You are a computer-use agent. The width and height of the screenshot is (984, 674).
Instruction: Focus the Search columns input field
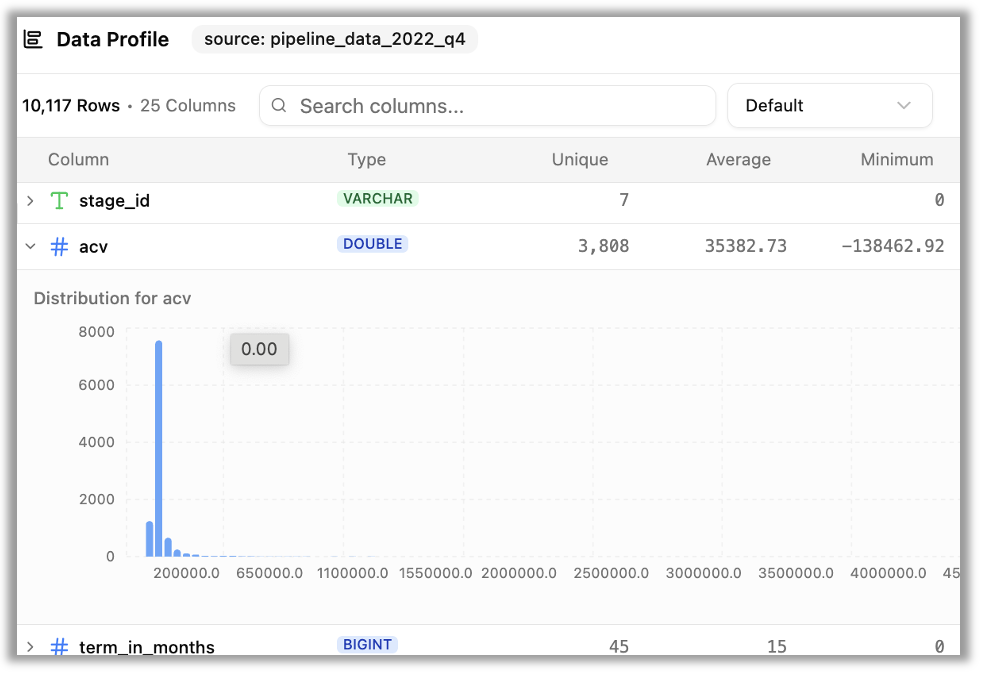pyautogui.click(x=500, y=106)
